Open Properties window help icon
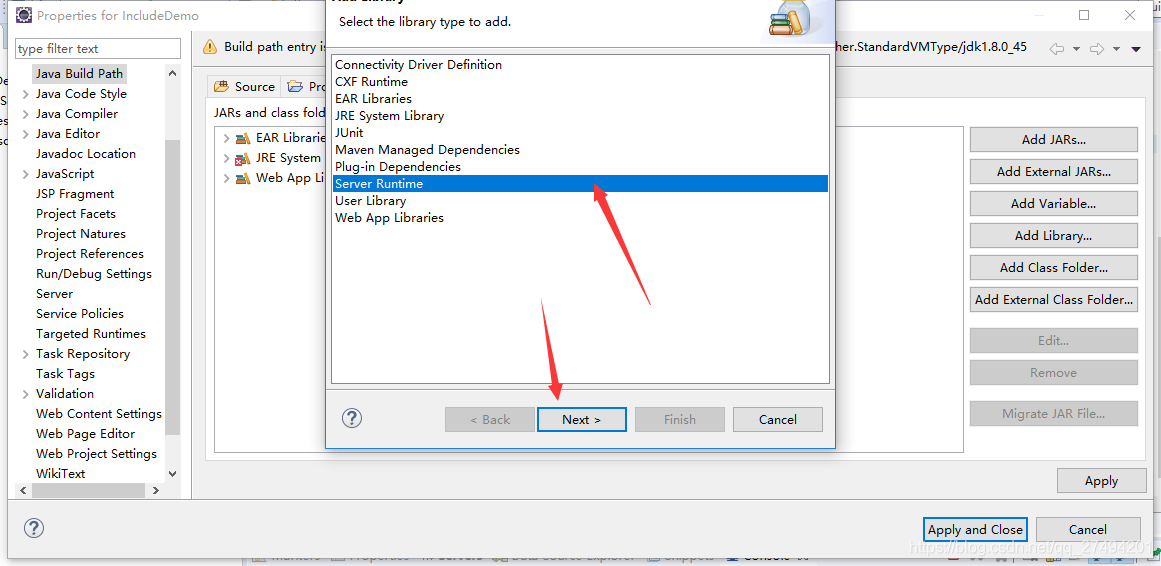Image resolution: width=1161 pixels, height=566 pixels. pos(34,527)
